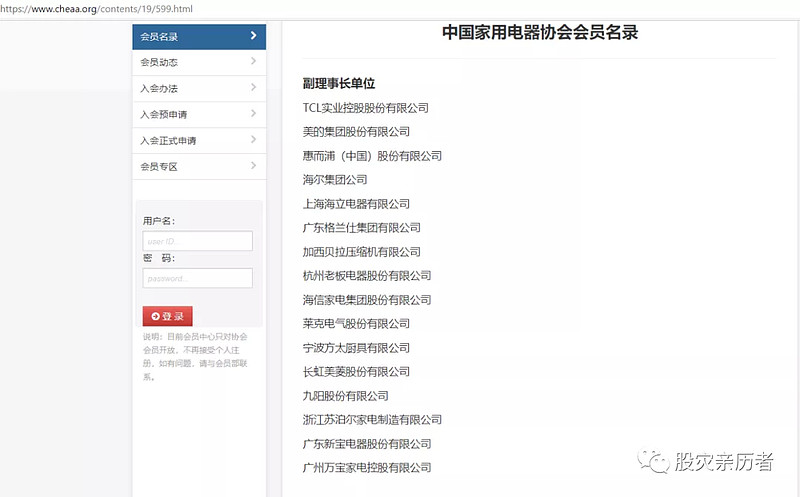This screenshot has height=497, width=800.
Task: Click the 说明 note text below login
Action: pos(195,357)
